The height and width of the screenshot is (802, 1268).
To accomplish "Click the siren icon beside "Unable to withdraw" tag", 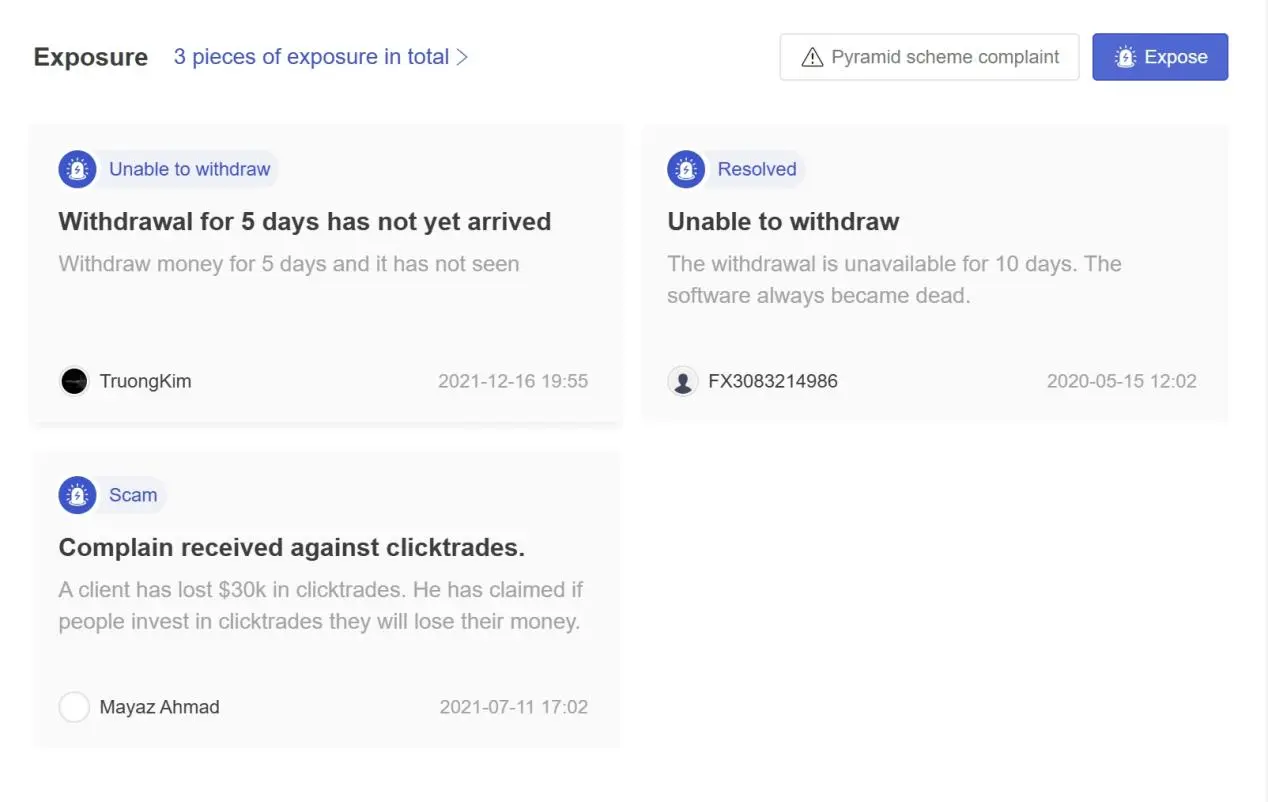I will (x=77, y=169).
